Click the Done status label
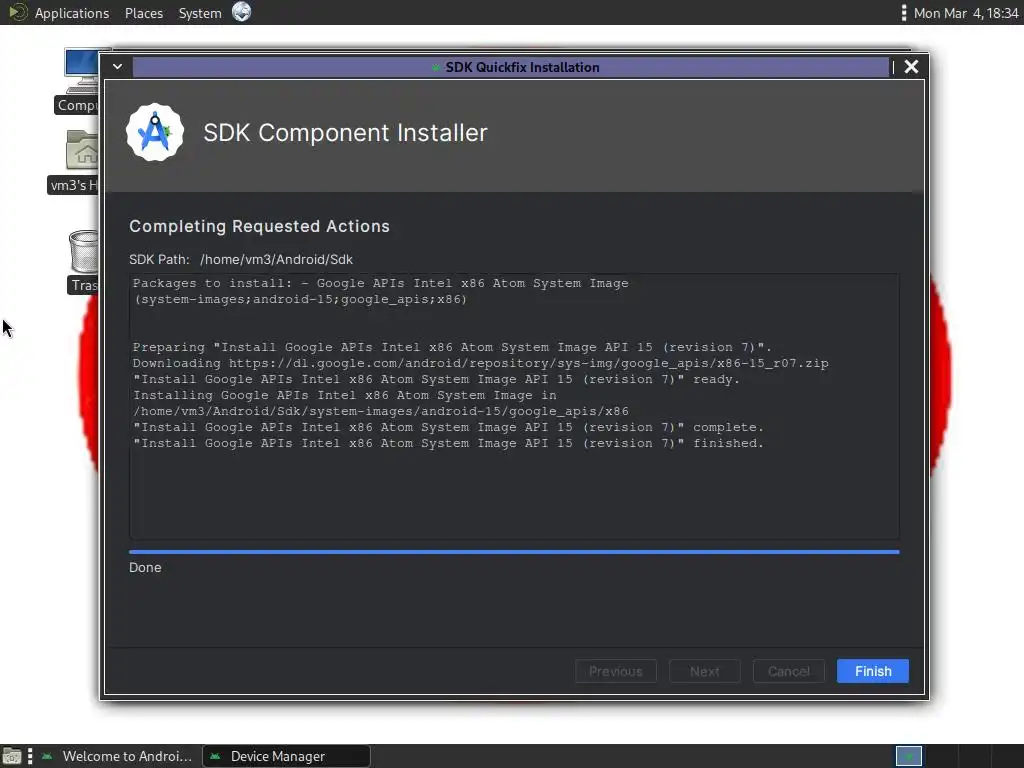 145,568
